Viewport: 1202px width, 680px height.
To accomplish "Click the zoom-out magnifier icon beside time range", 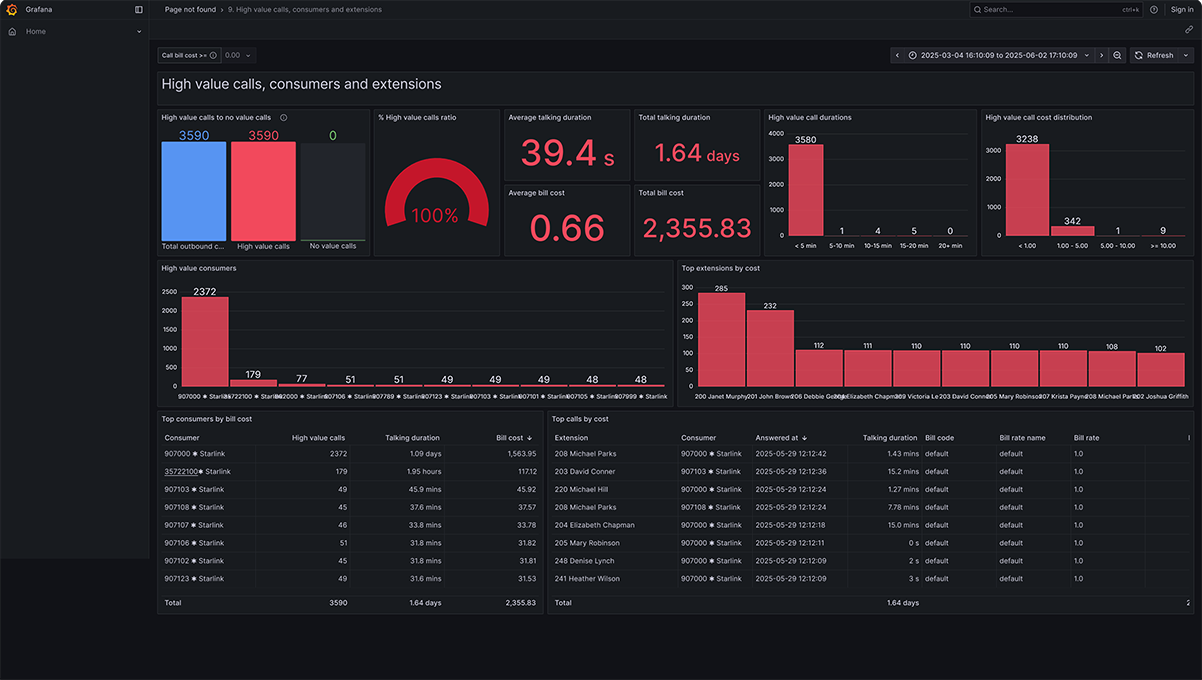I will coord(1117,55).
